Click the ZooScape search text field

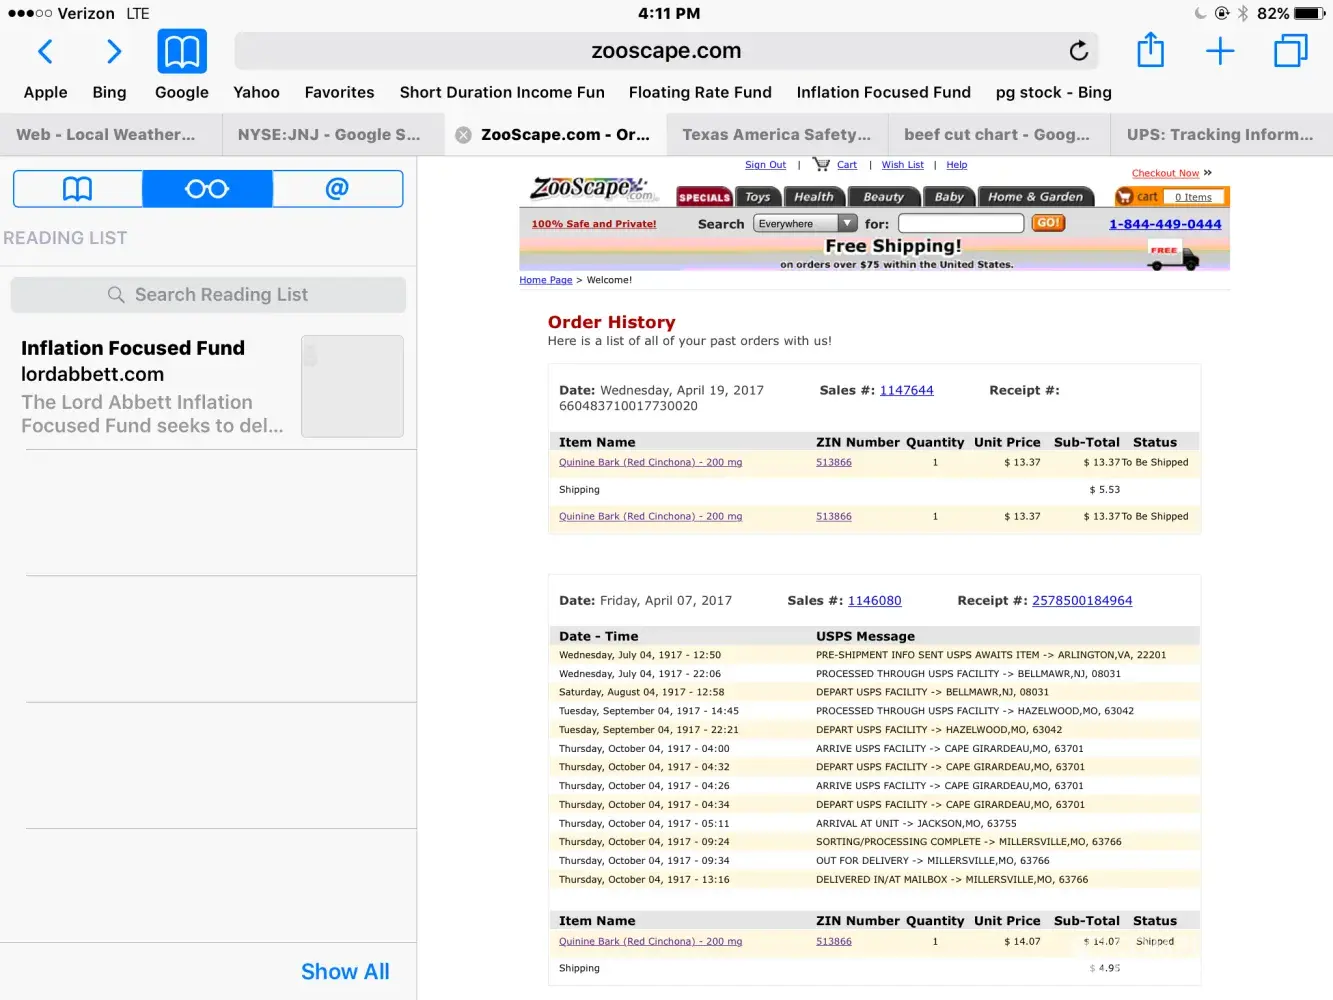click(x=960, y=224)
